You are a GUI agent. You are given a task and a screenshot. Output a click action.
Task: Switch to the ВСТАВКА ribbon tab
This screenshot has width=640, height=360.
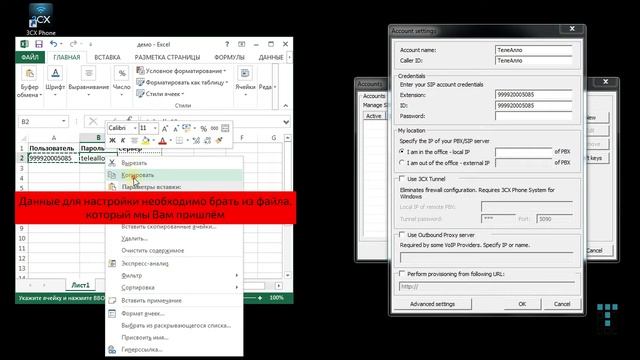point(107,57)
